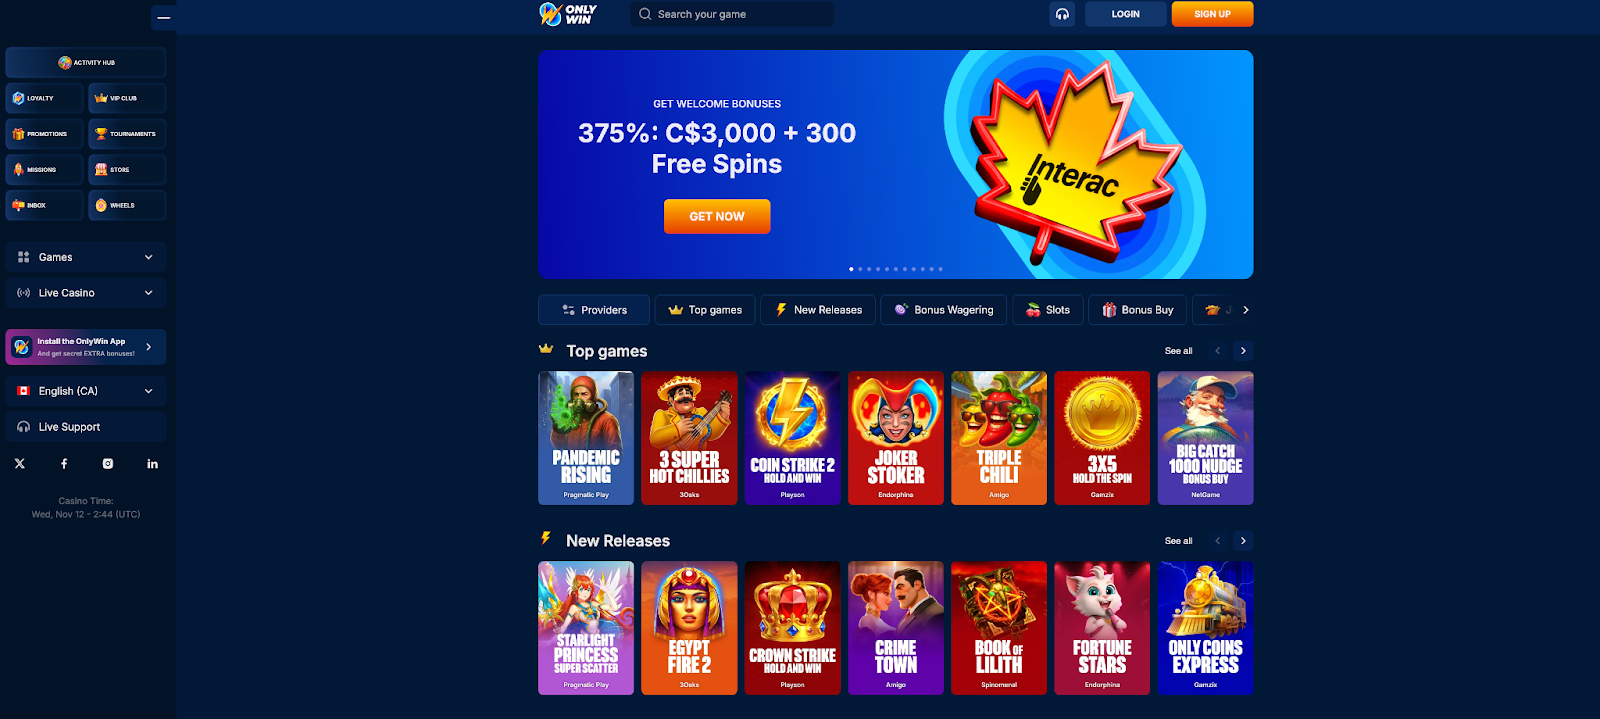
Task: Open the Joker Stoker game thumbnail
Action: pos(896,438)
